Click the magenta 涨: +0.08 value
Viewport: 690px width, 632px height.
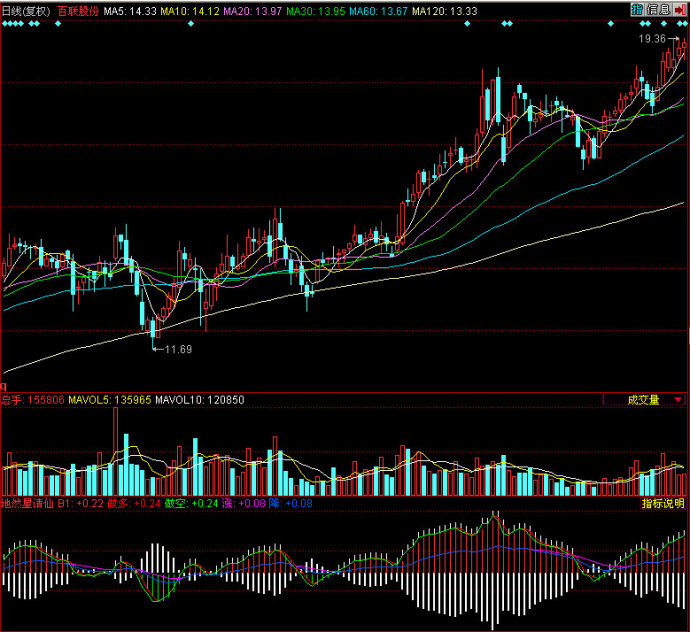pyautogui.click(x=244, y=503)
